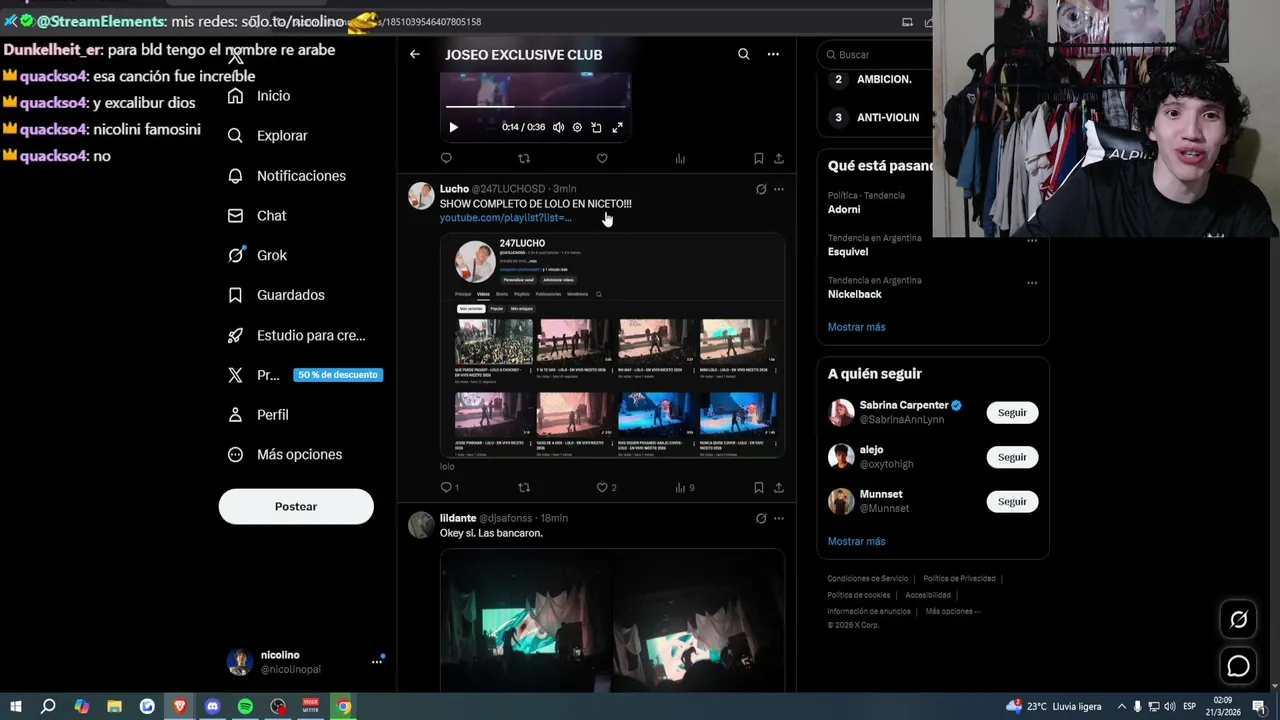Go to Inicio in the sidebar
1280x720 pixels.
(x=259, y=96)
